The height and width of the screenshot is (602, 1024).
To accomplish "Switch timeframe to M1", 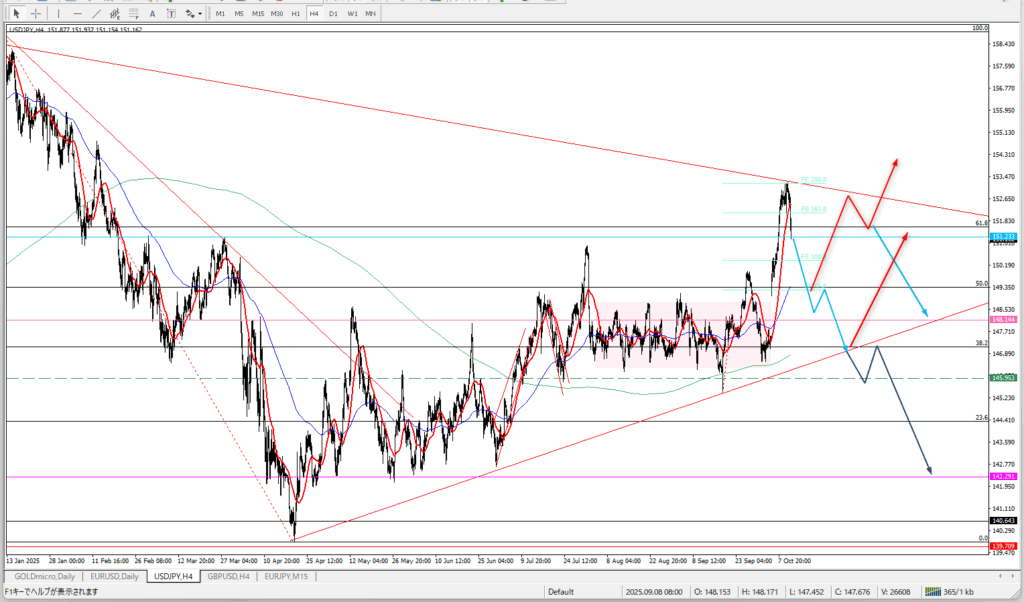I will point(220,14).
